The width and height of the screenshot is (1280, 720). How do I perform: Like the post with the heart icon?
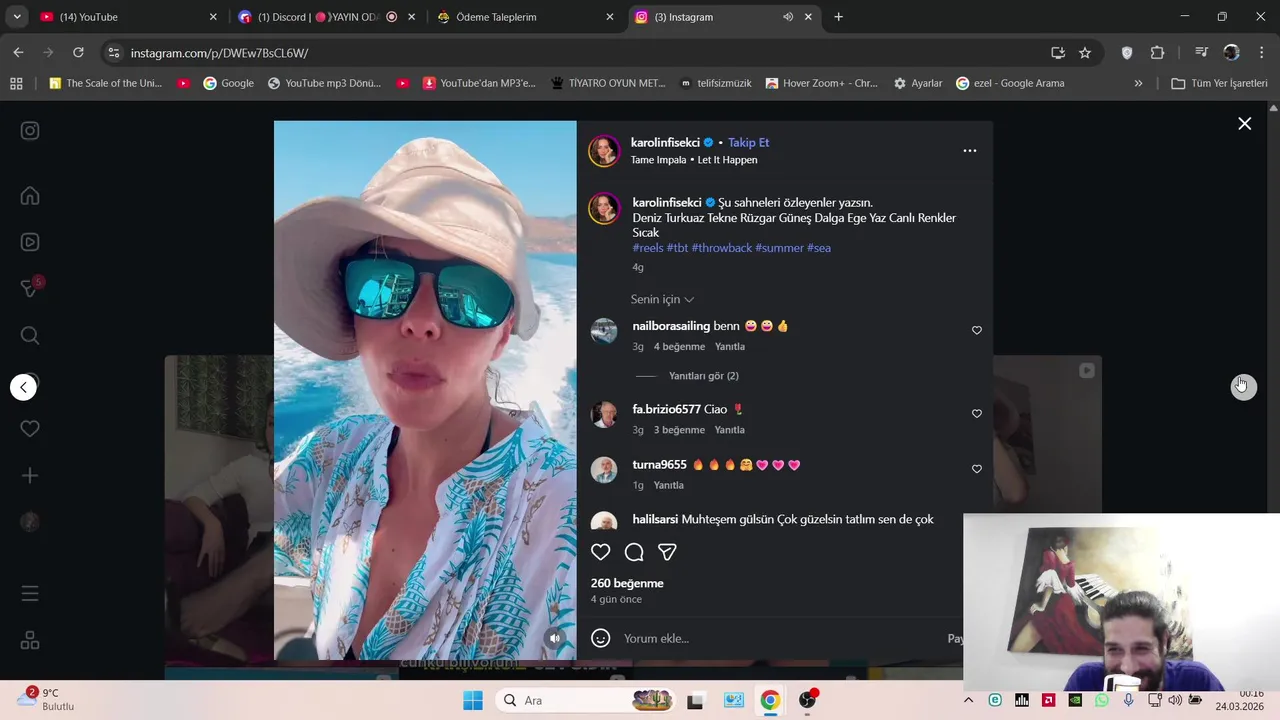(x=601, y=552)
